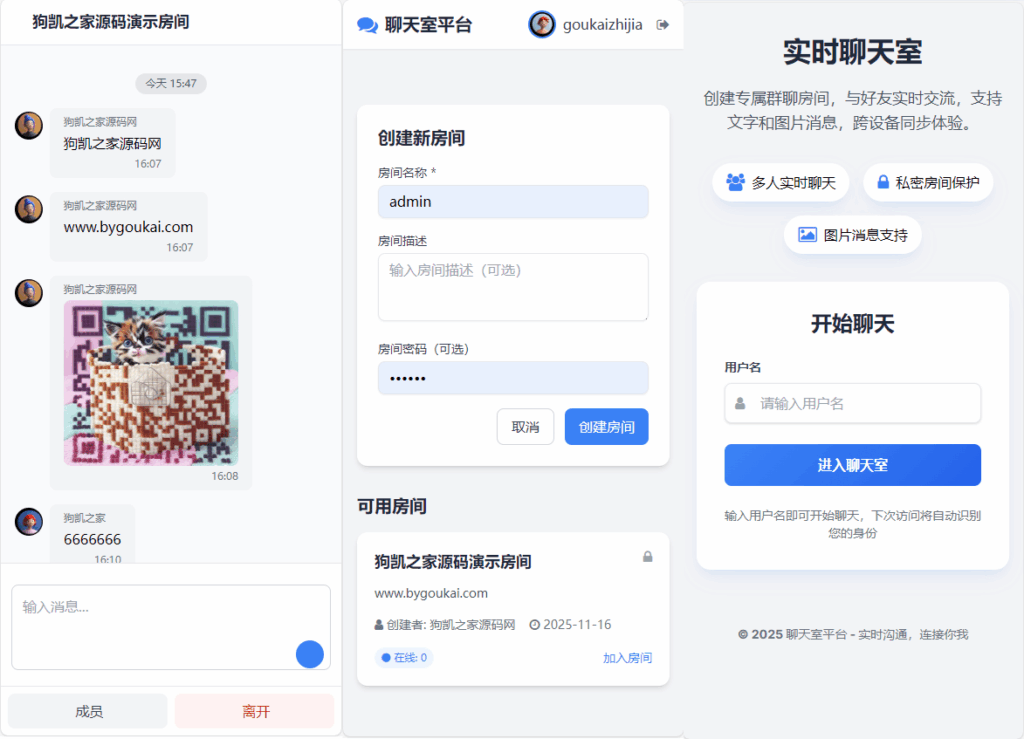
Task: Click the blue circular send button
Action: pyautogui.click(x=310, y=654)
